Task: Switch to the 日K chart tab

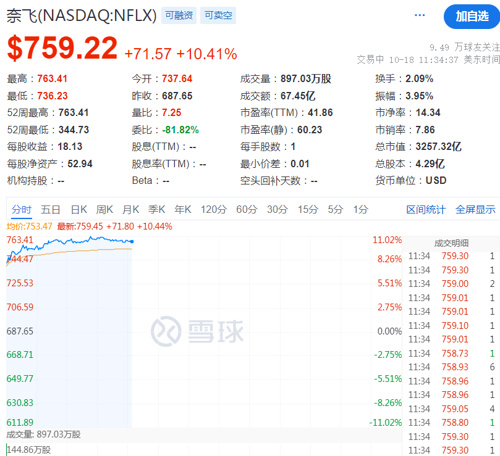Action: (79, 210)
